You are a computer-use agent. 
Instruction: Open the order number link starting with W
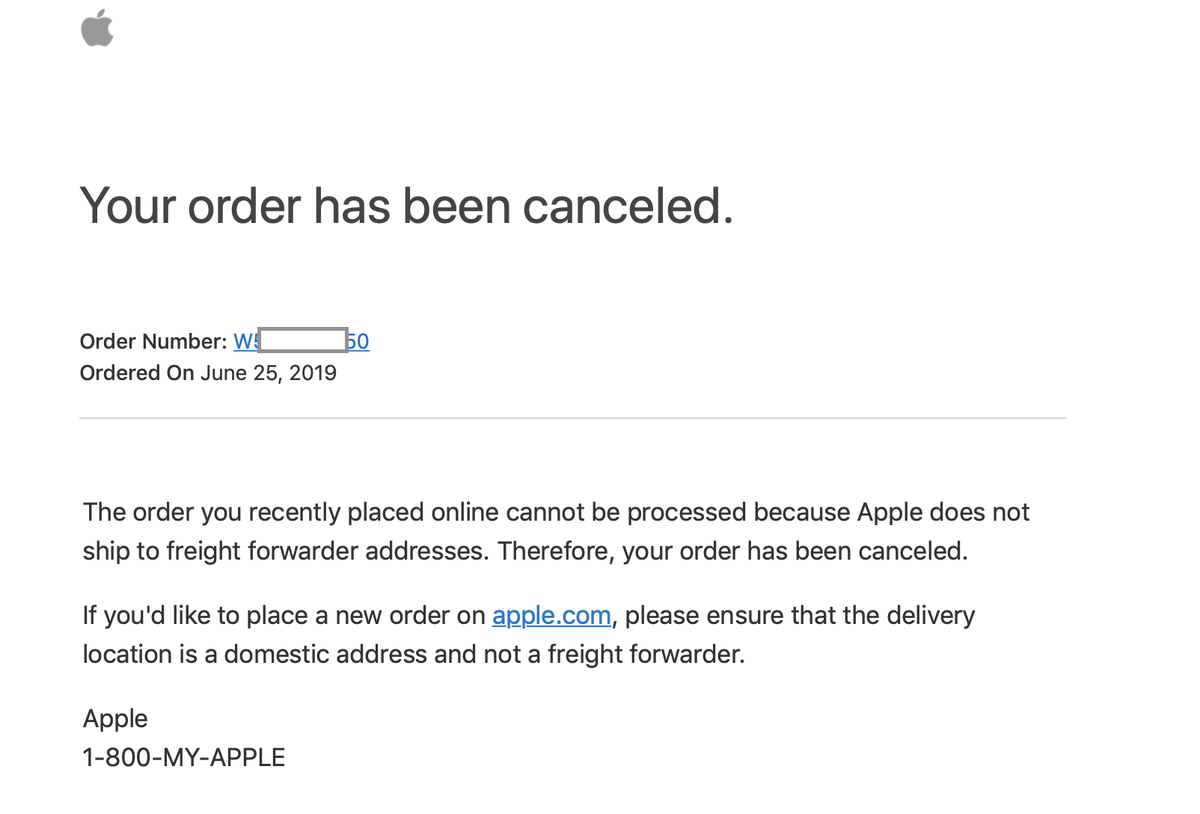(245, 342)
